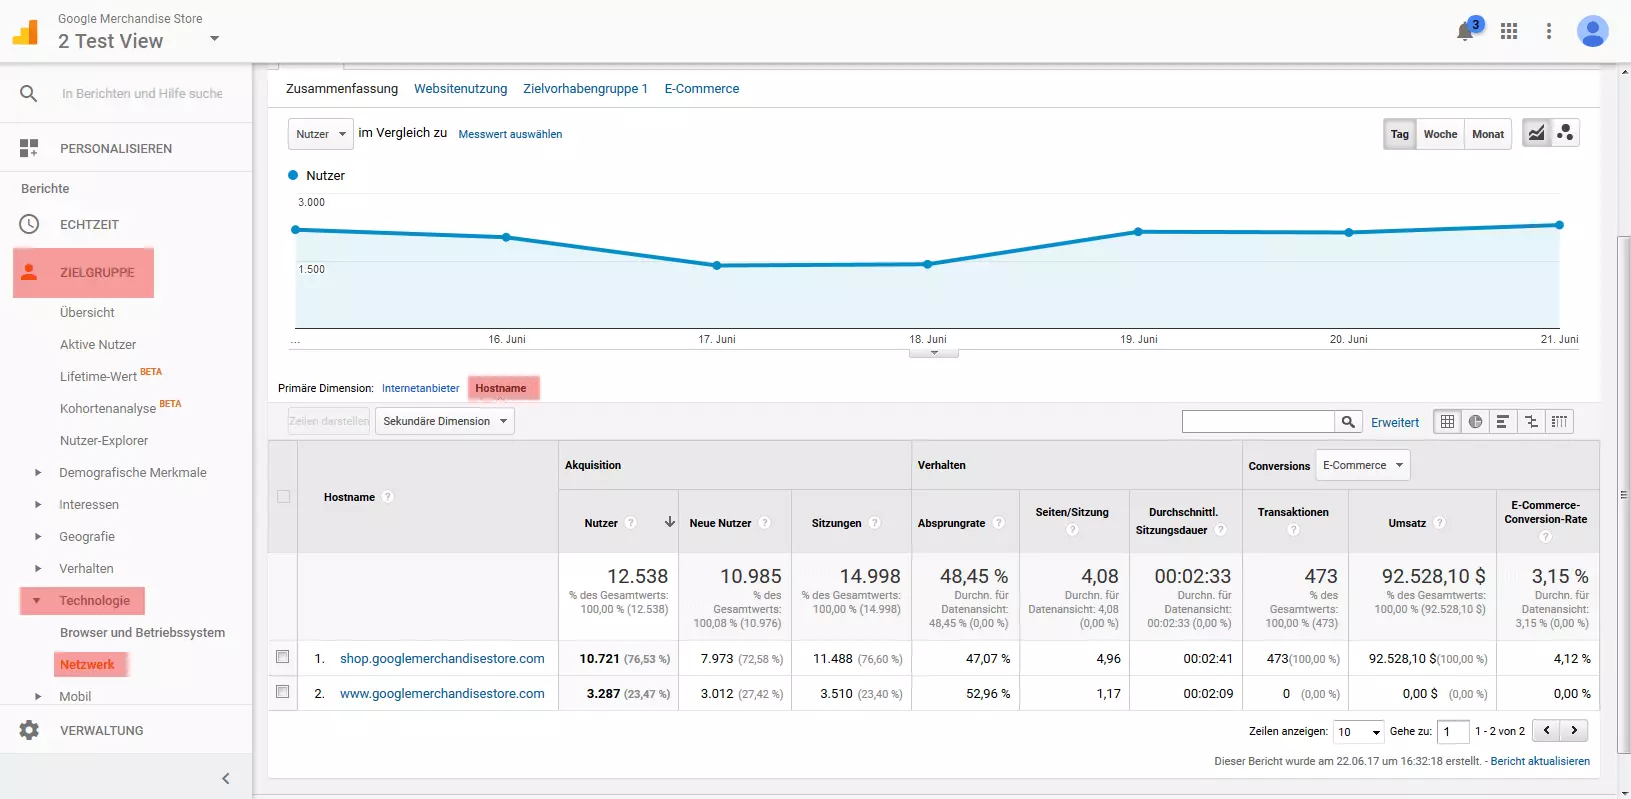Select the pivot table view icon
The image size is (1631, 799).
(1559, 422)
